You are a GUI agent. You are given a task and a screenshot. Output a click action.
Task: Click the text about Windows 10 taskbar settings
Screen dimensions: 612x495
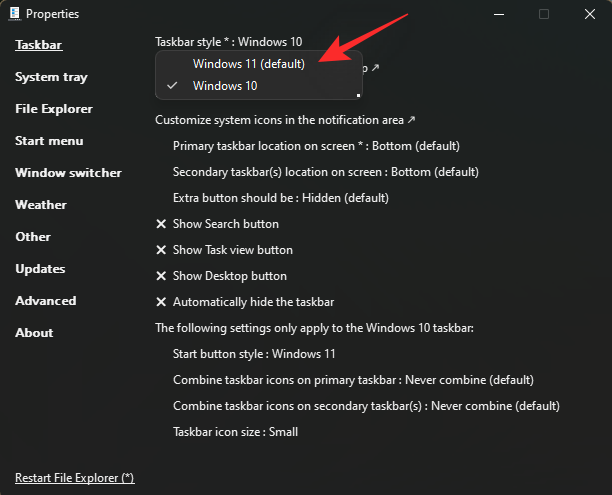point(314,328)
